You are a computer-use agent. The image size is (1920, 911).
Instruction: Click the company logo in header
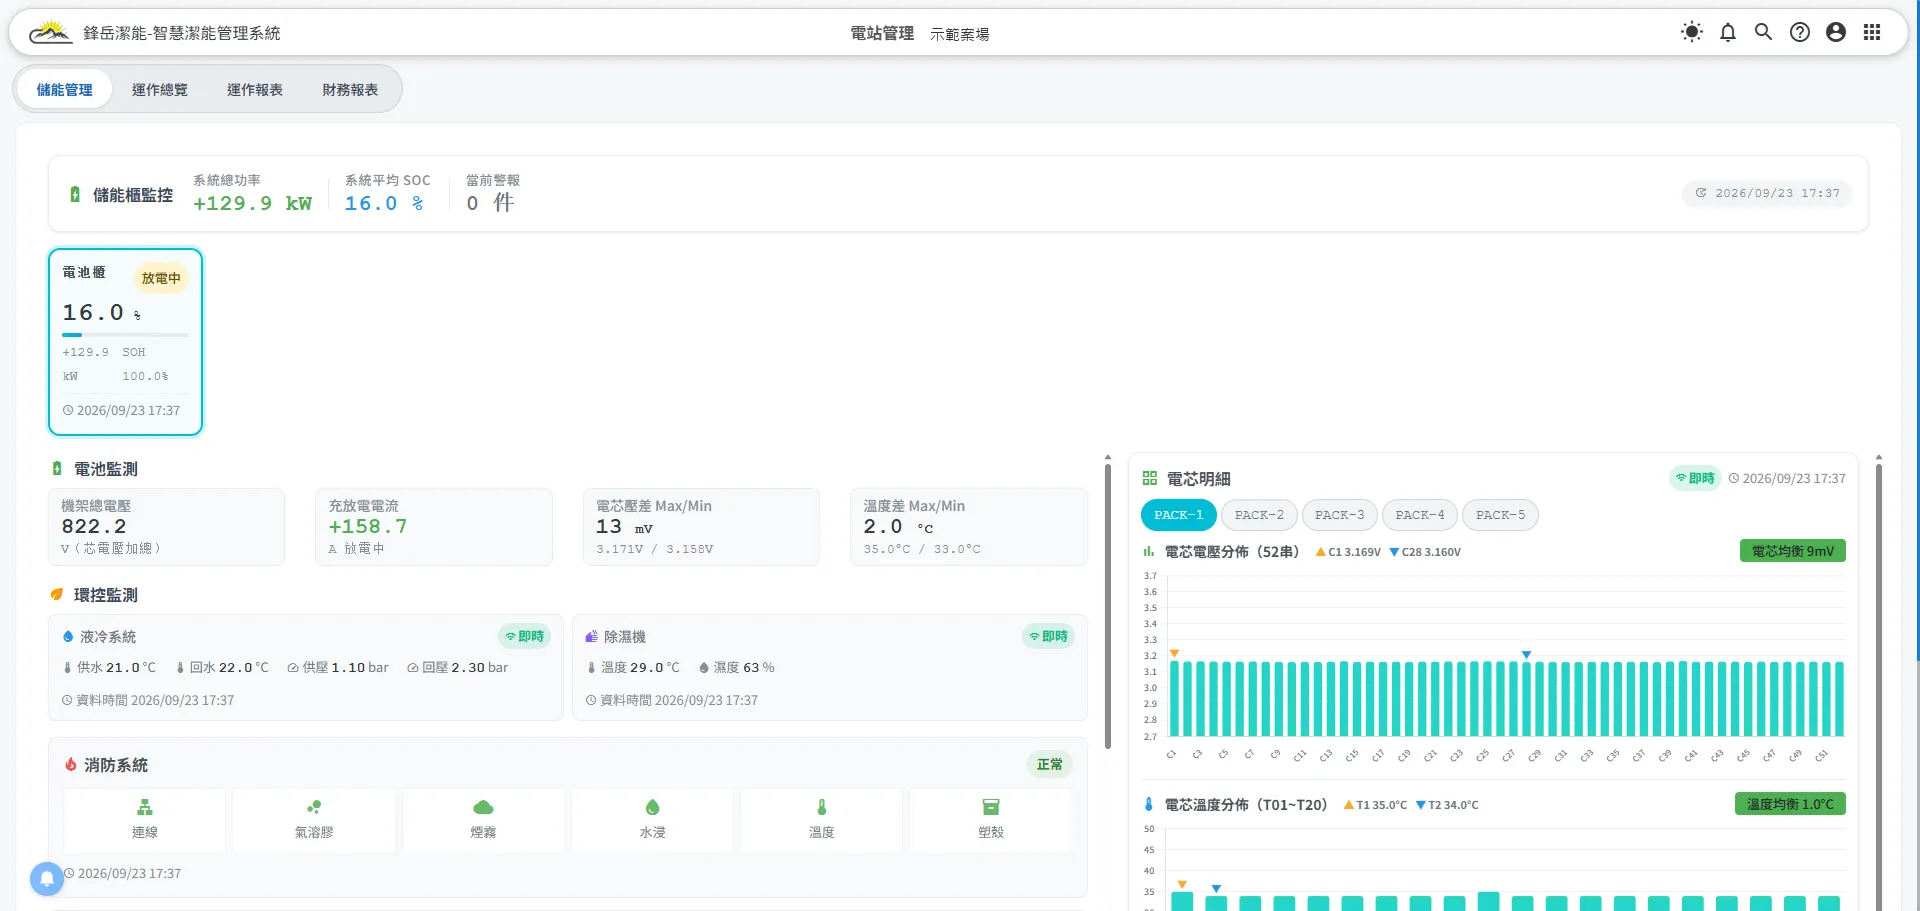(x=50, y=33)
